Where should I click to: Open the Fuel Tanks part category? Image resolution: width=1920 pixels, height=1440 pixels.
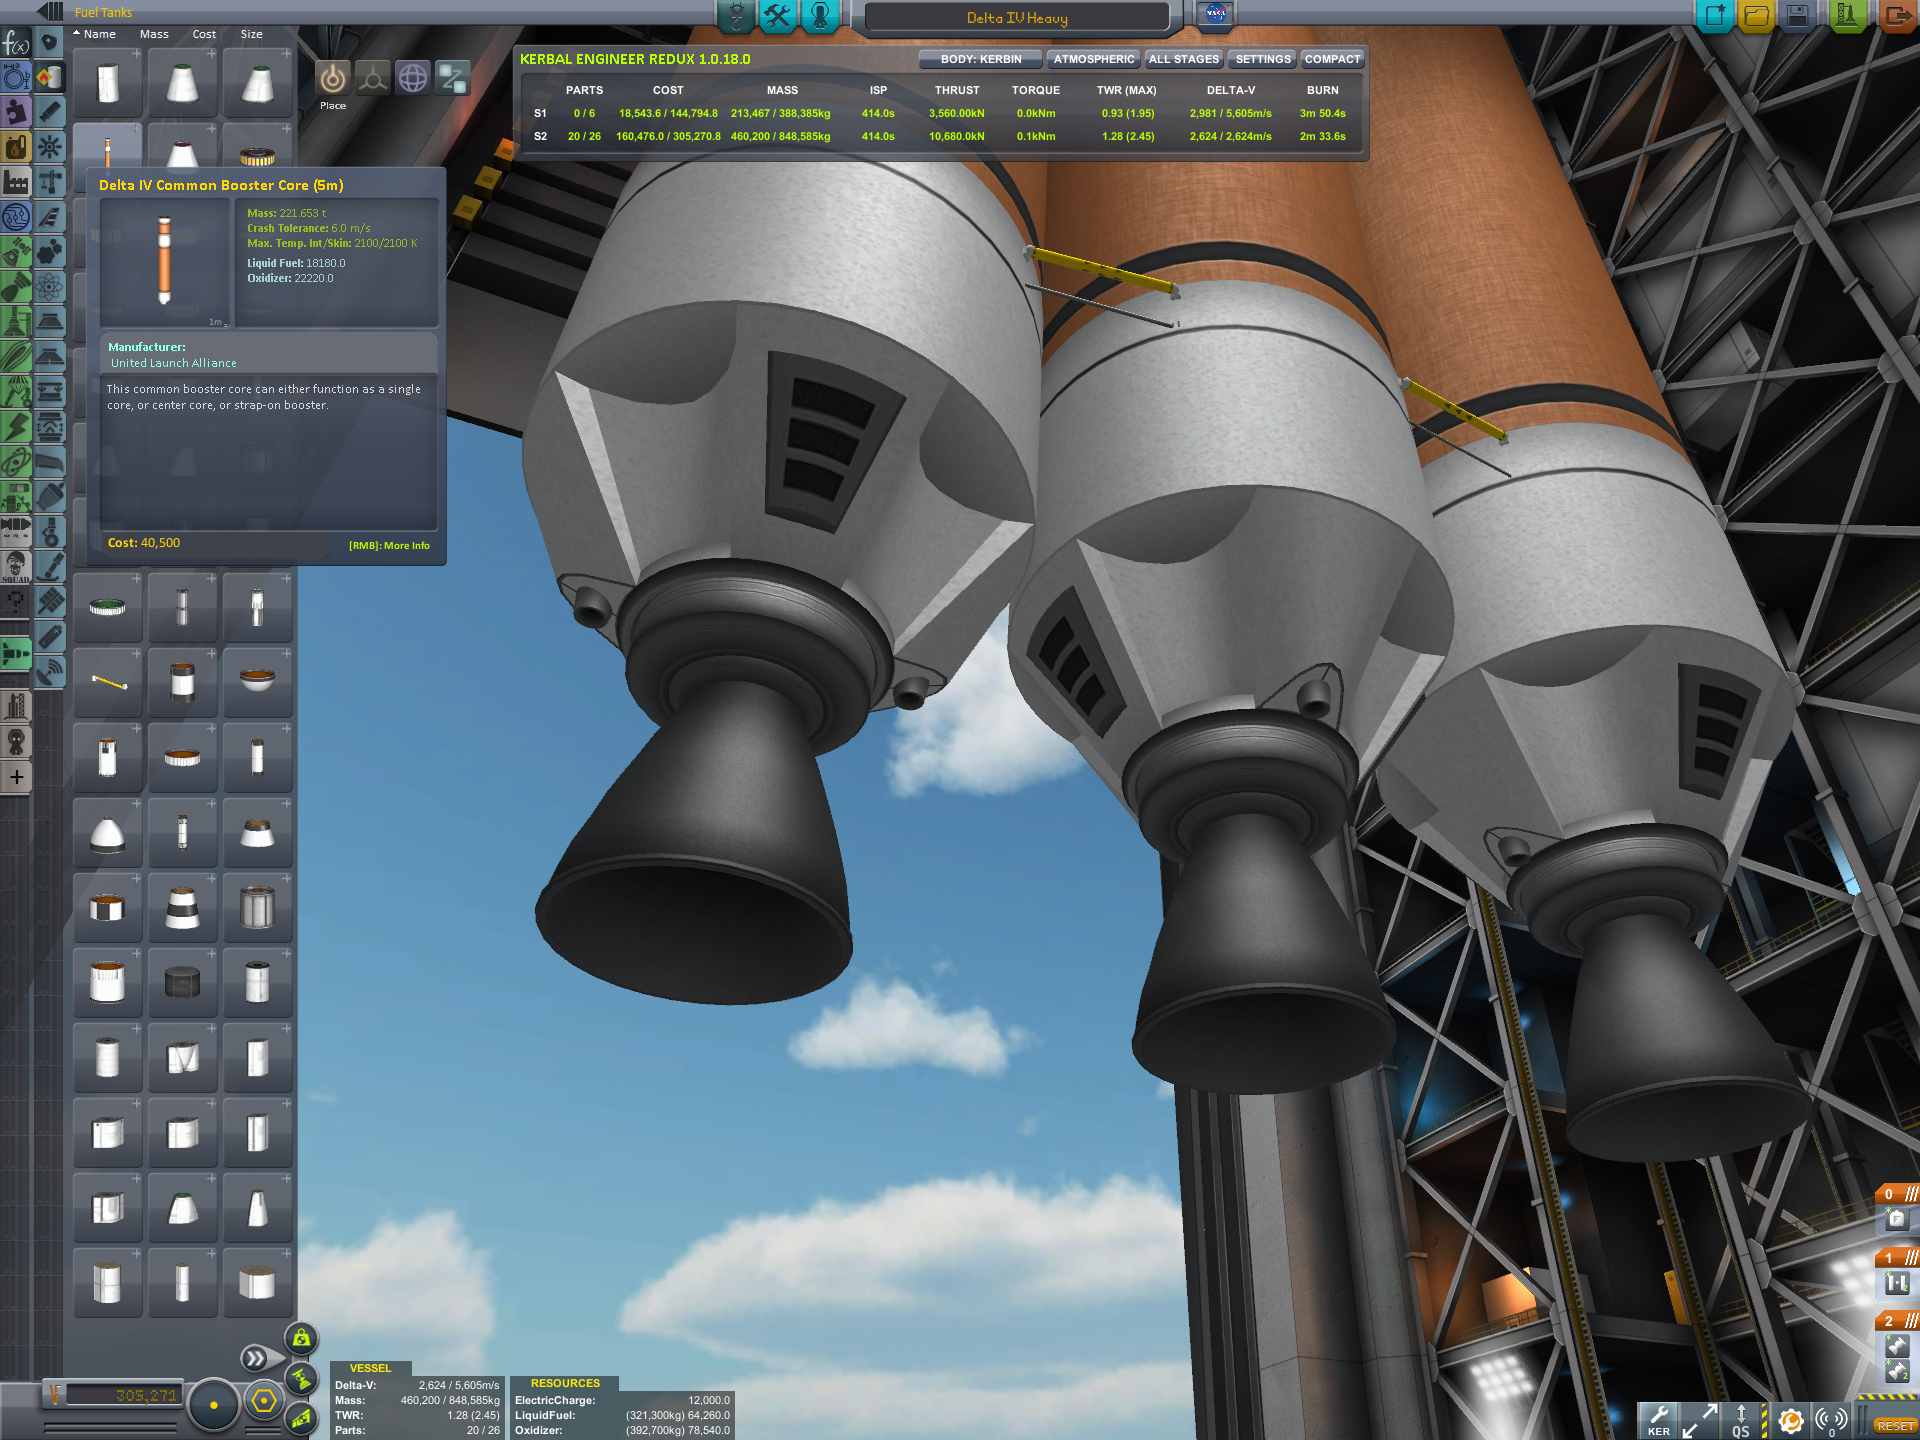click(x=49, y=78)
